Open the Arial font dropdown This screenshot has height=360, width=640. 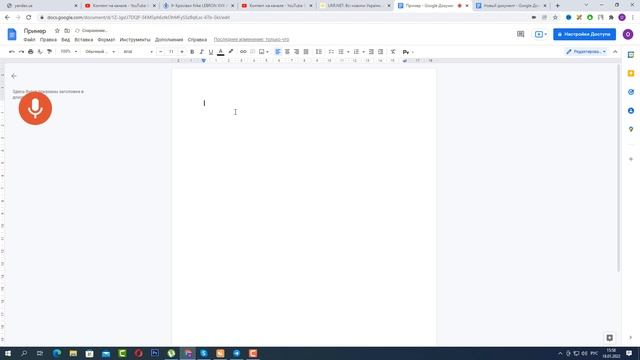[x=138, y=52]
